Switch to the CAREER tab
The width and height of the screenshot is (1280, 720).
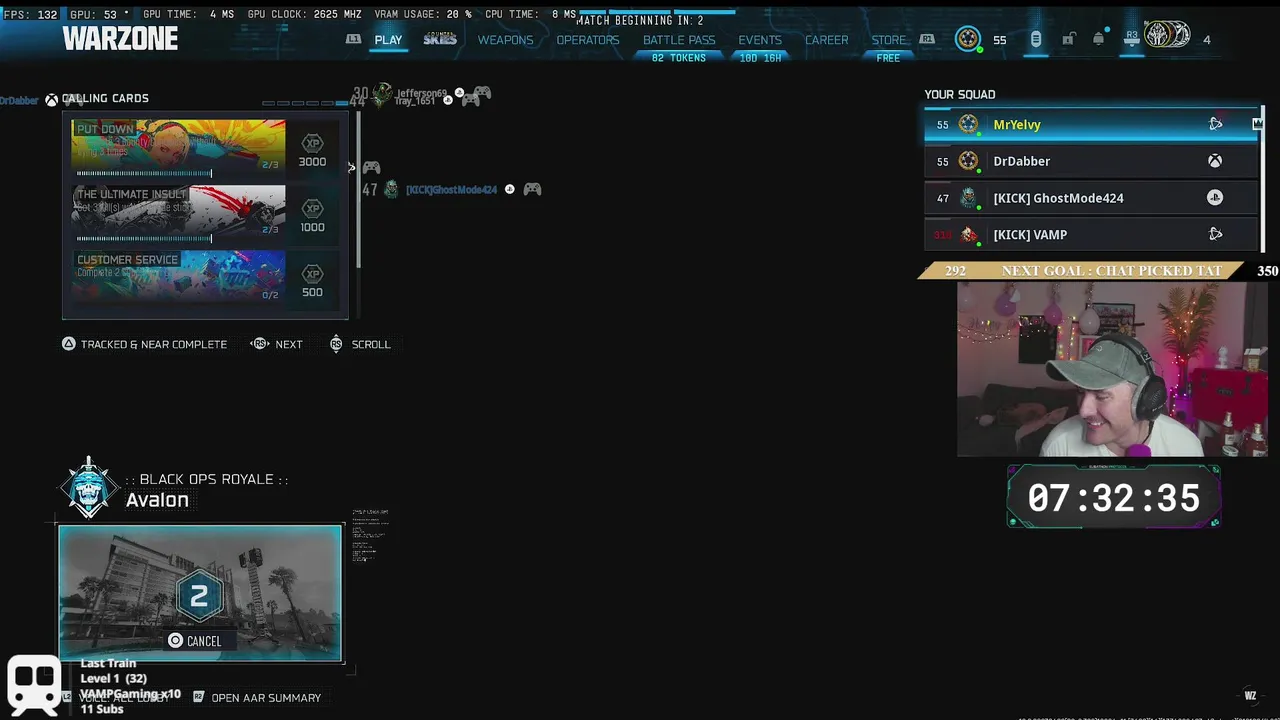coord(827,40)
